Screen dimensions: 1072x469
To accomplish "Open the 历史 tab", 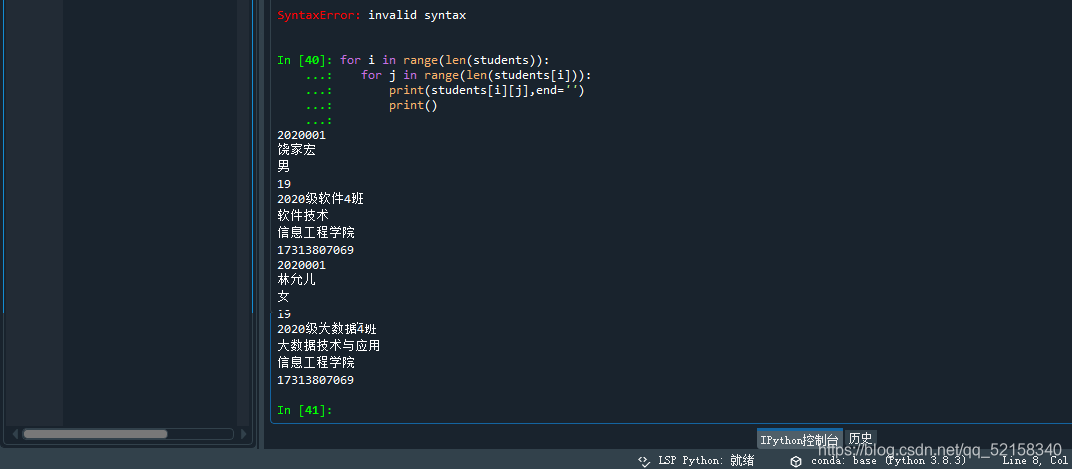I will 860,439.
